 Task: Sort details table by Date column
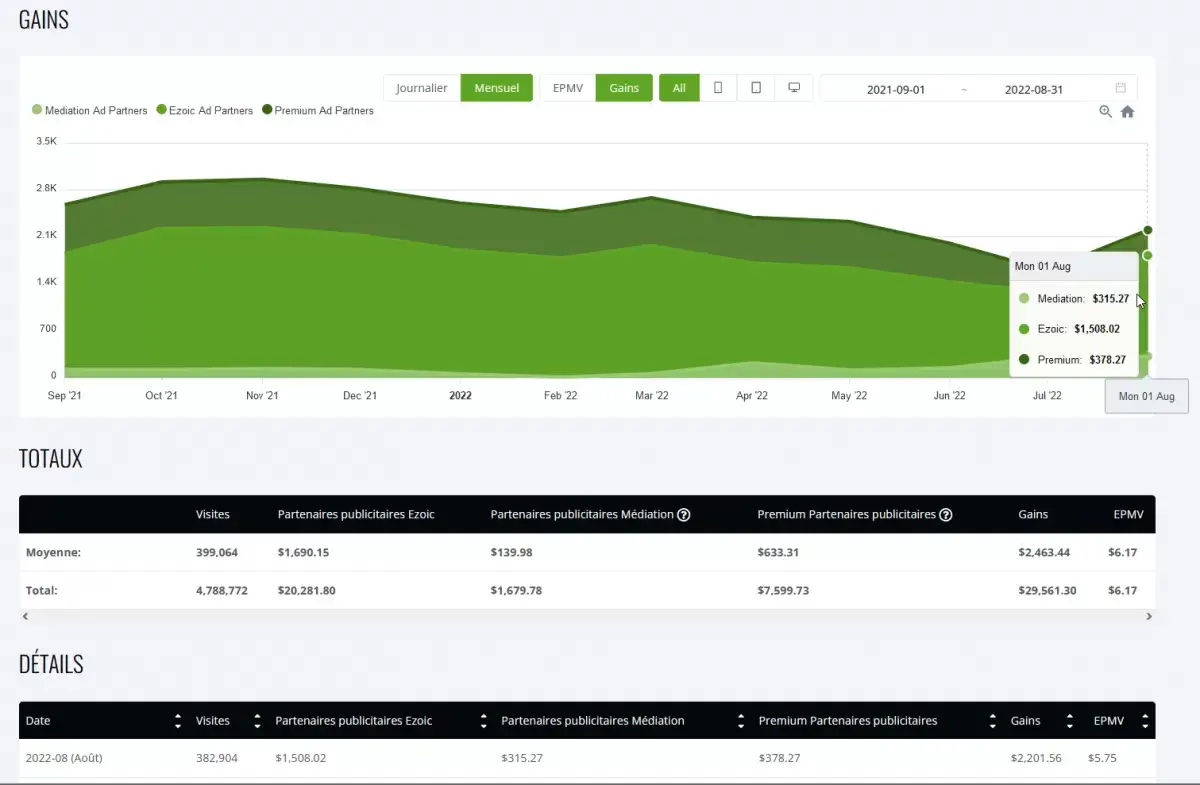click(178, 721)
